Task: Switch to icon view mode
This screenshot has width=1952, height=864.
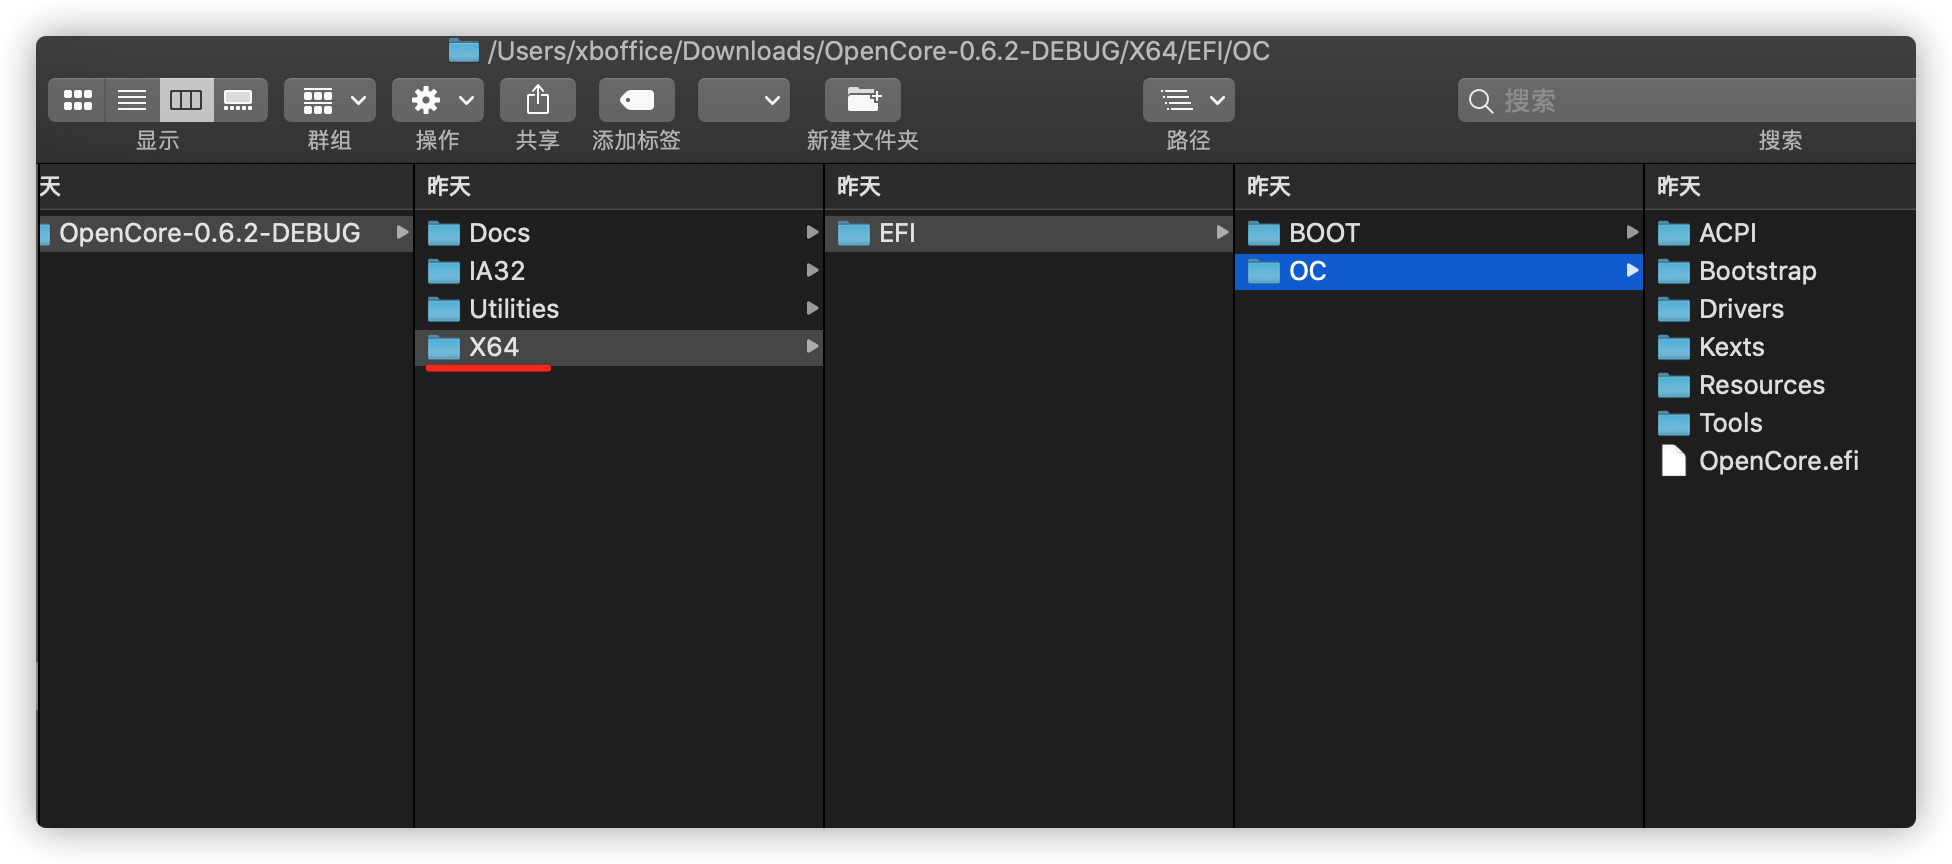Action: [x=77, y=100]
